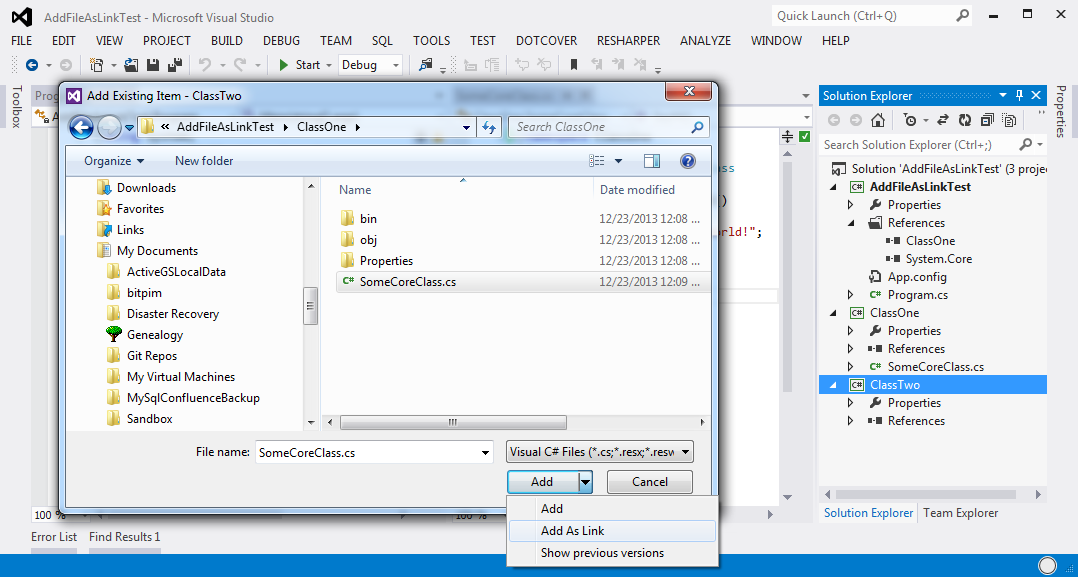Click the Save All toolbar icon
This screenshot has height=577, width=1078.
click(x=175, y=65)
